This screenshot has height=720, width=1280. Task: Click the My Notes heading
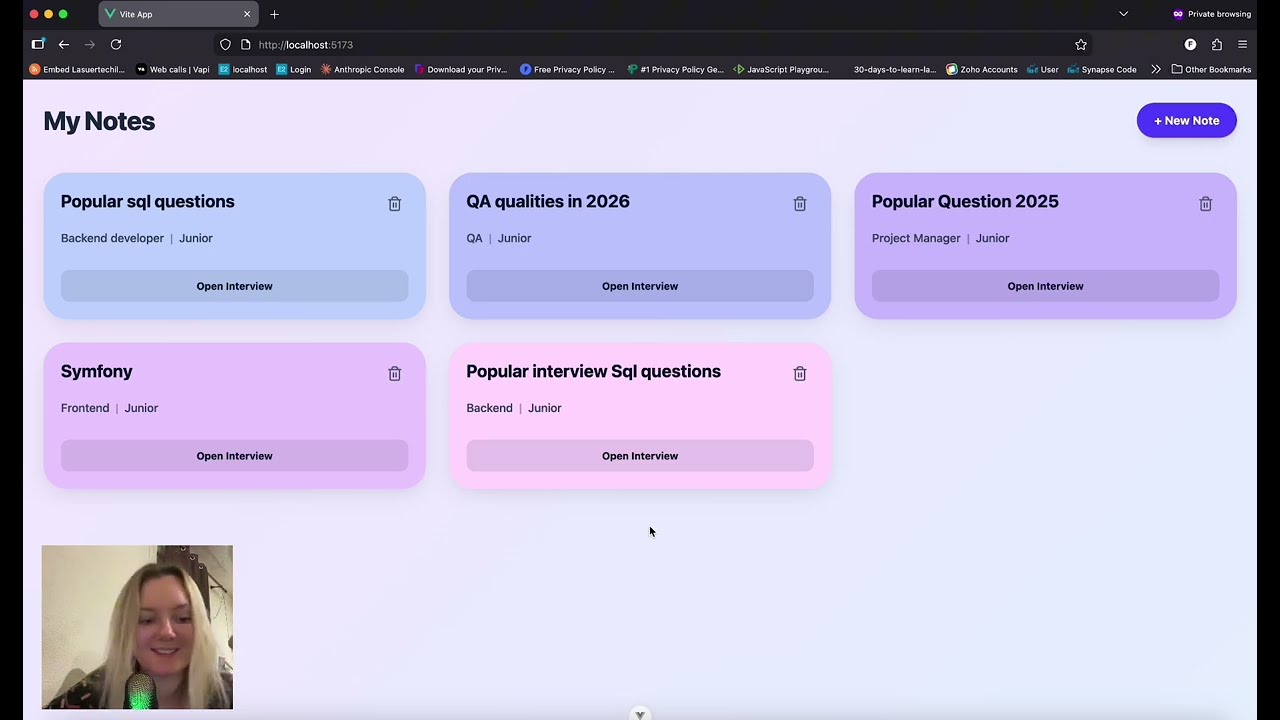(99, 121)
